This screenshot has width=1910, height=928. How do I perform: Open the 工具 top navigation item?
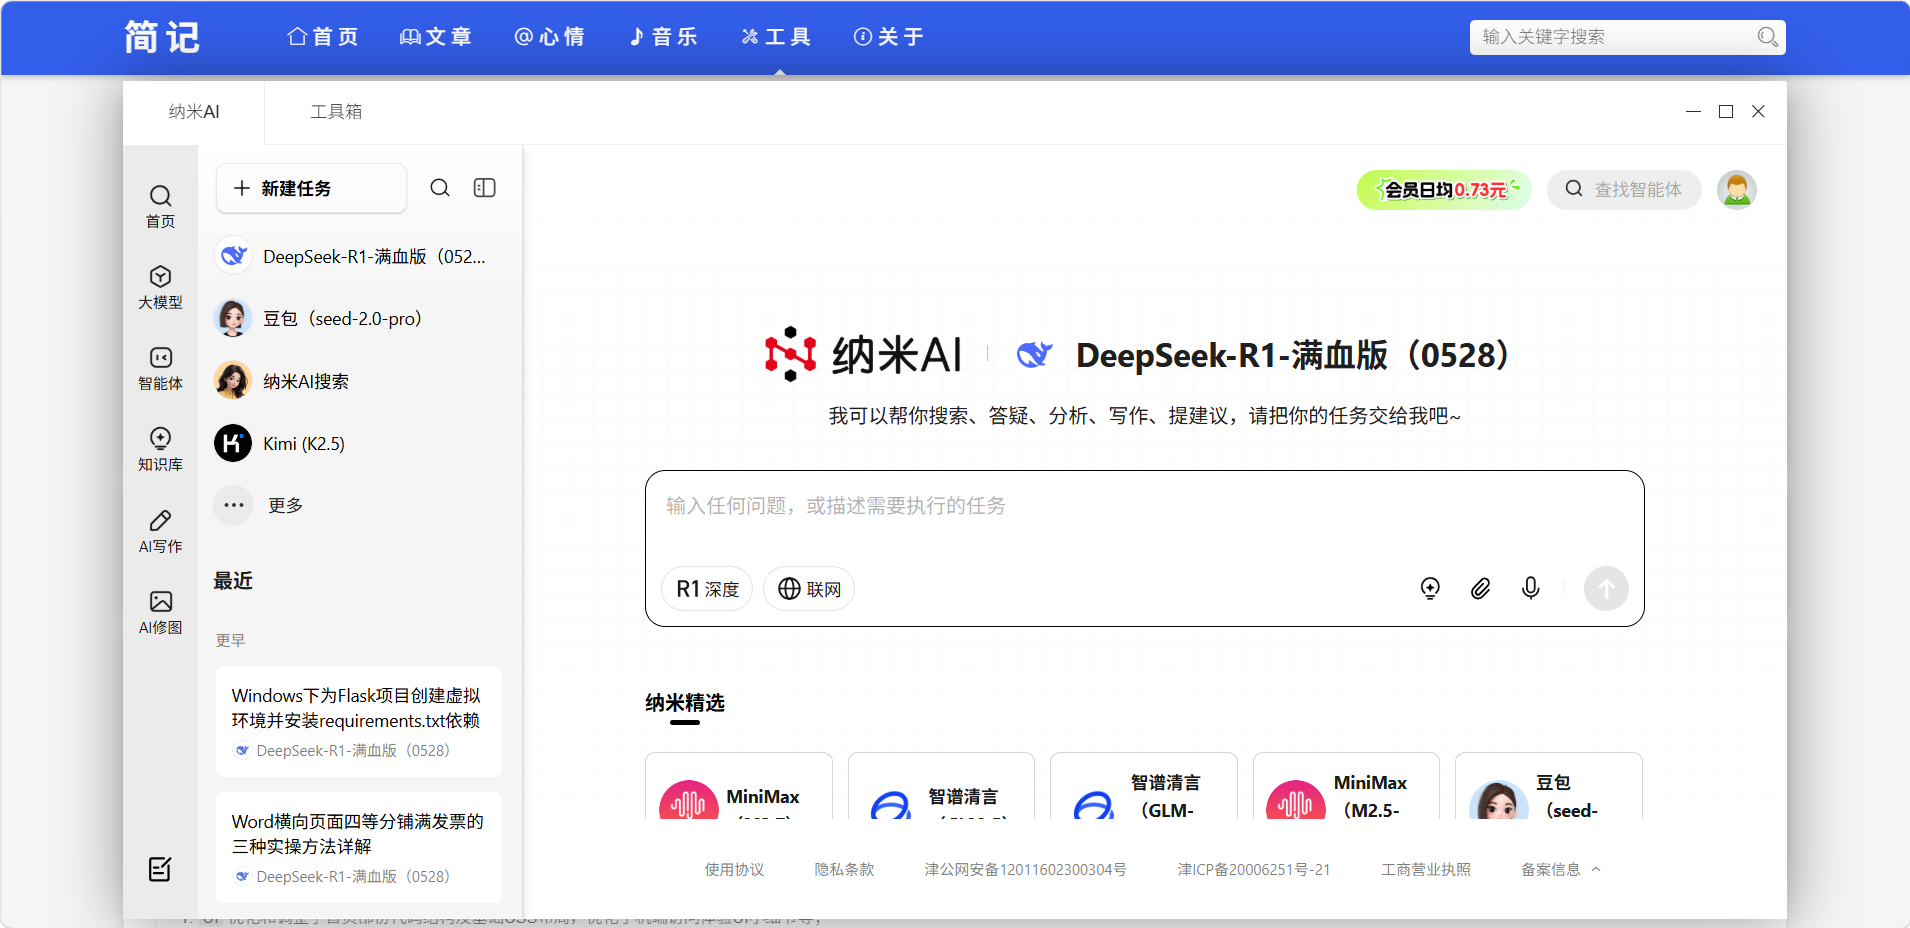776,37
